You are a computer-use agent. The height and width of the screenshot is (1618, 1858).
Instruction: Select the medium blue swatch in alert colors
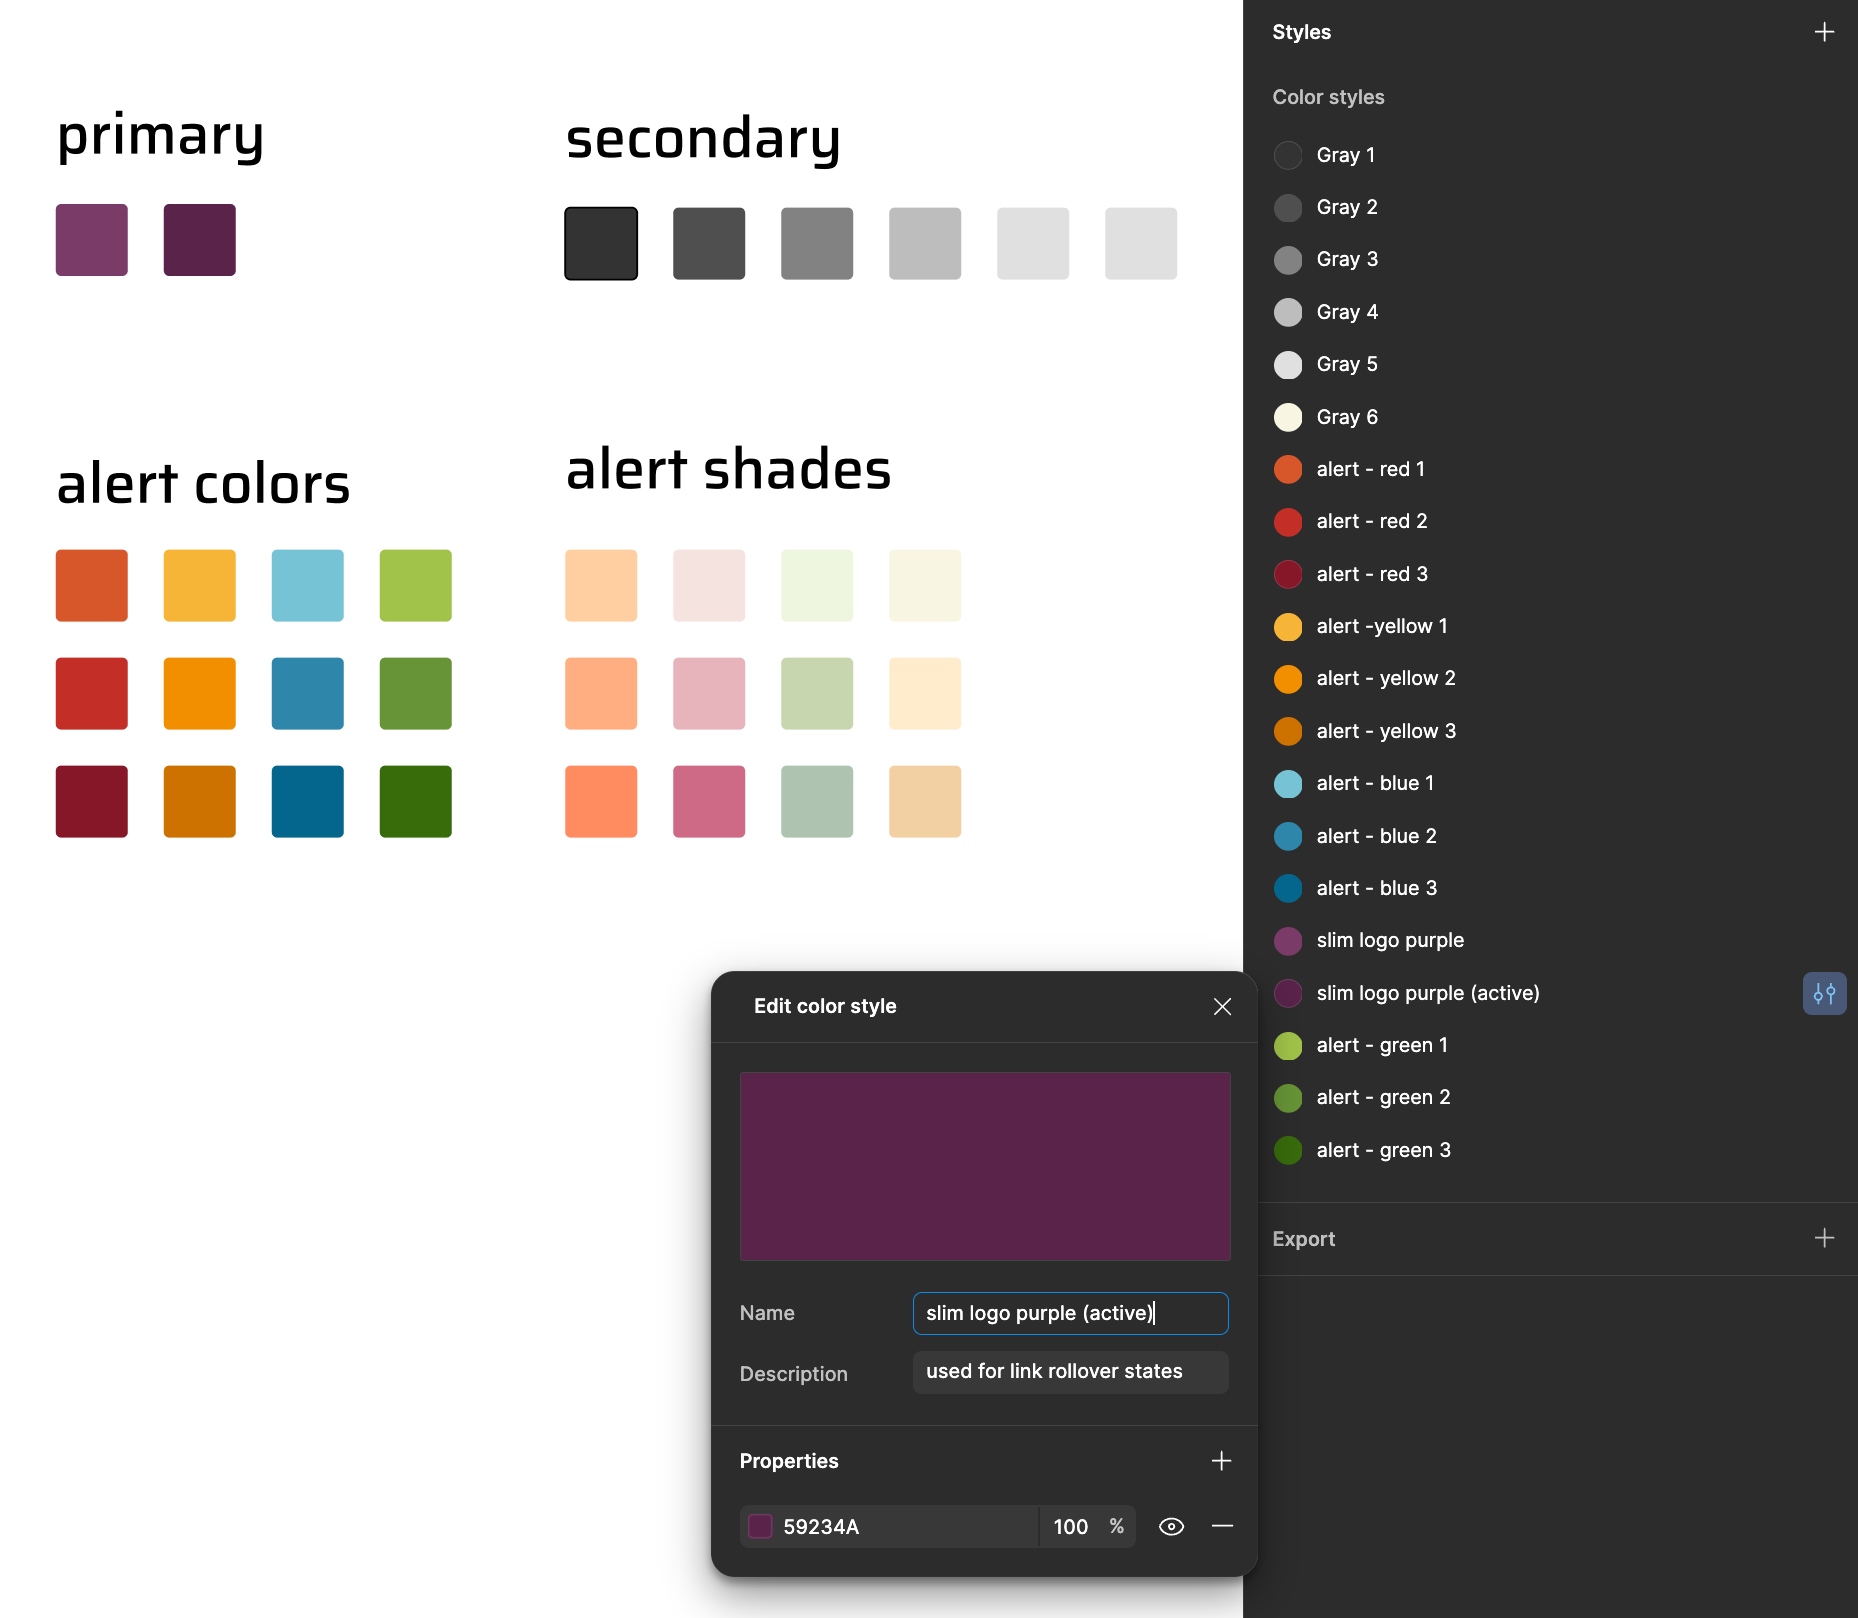tap(308, 693)
